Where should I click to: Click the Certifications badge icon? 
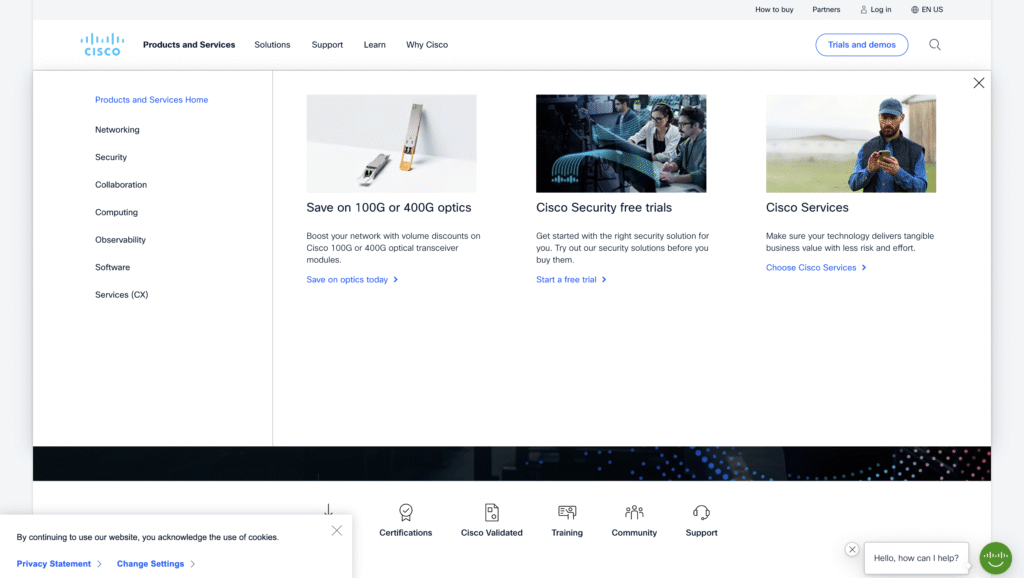(x=405, y=513)
